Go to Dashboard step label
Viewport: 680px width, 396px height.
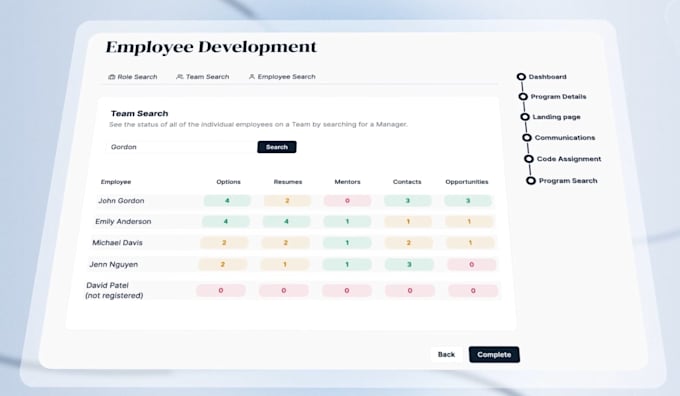tap(547, 77)
